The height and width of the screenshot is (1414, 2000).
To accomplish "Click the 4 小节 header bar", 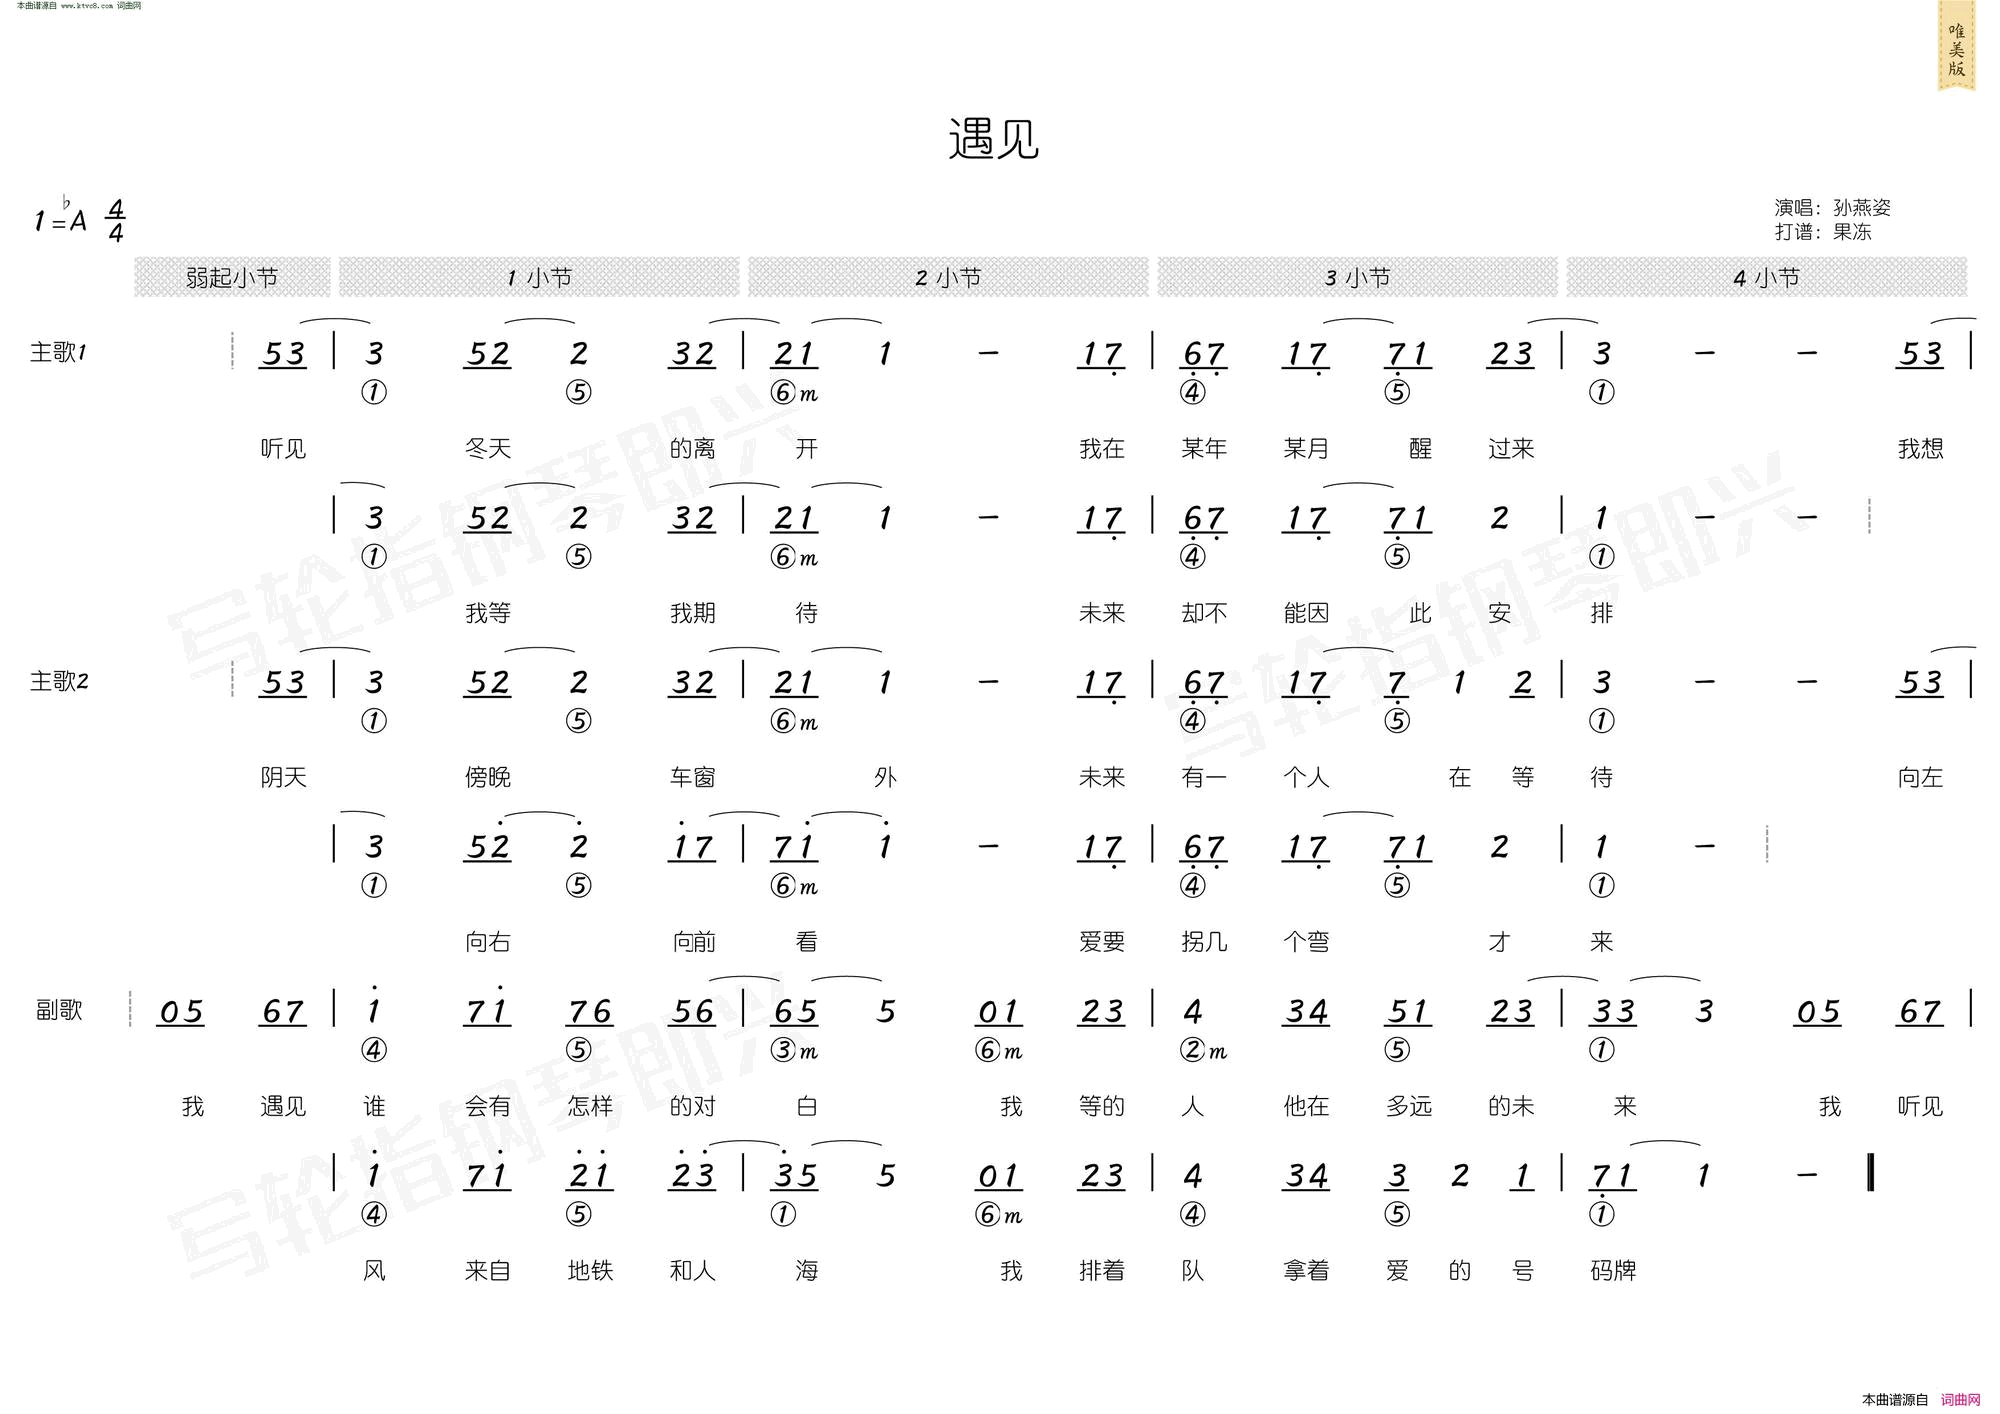I will [1766, 277].
